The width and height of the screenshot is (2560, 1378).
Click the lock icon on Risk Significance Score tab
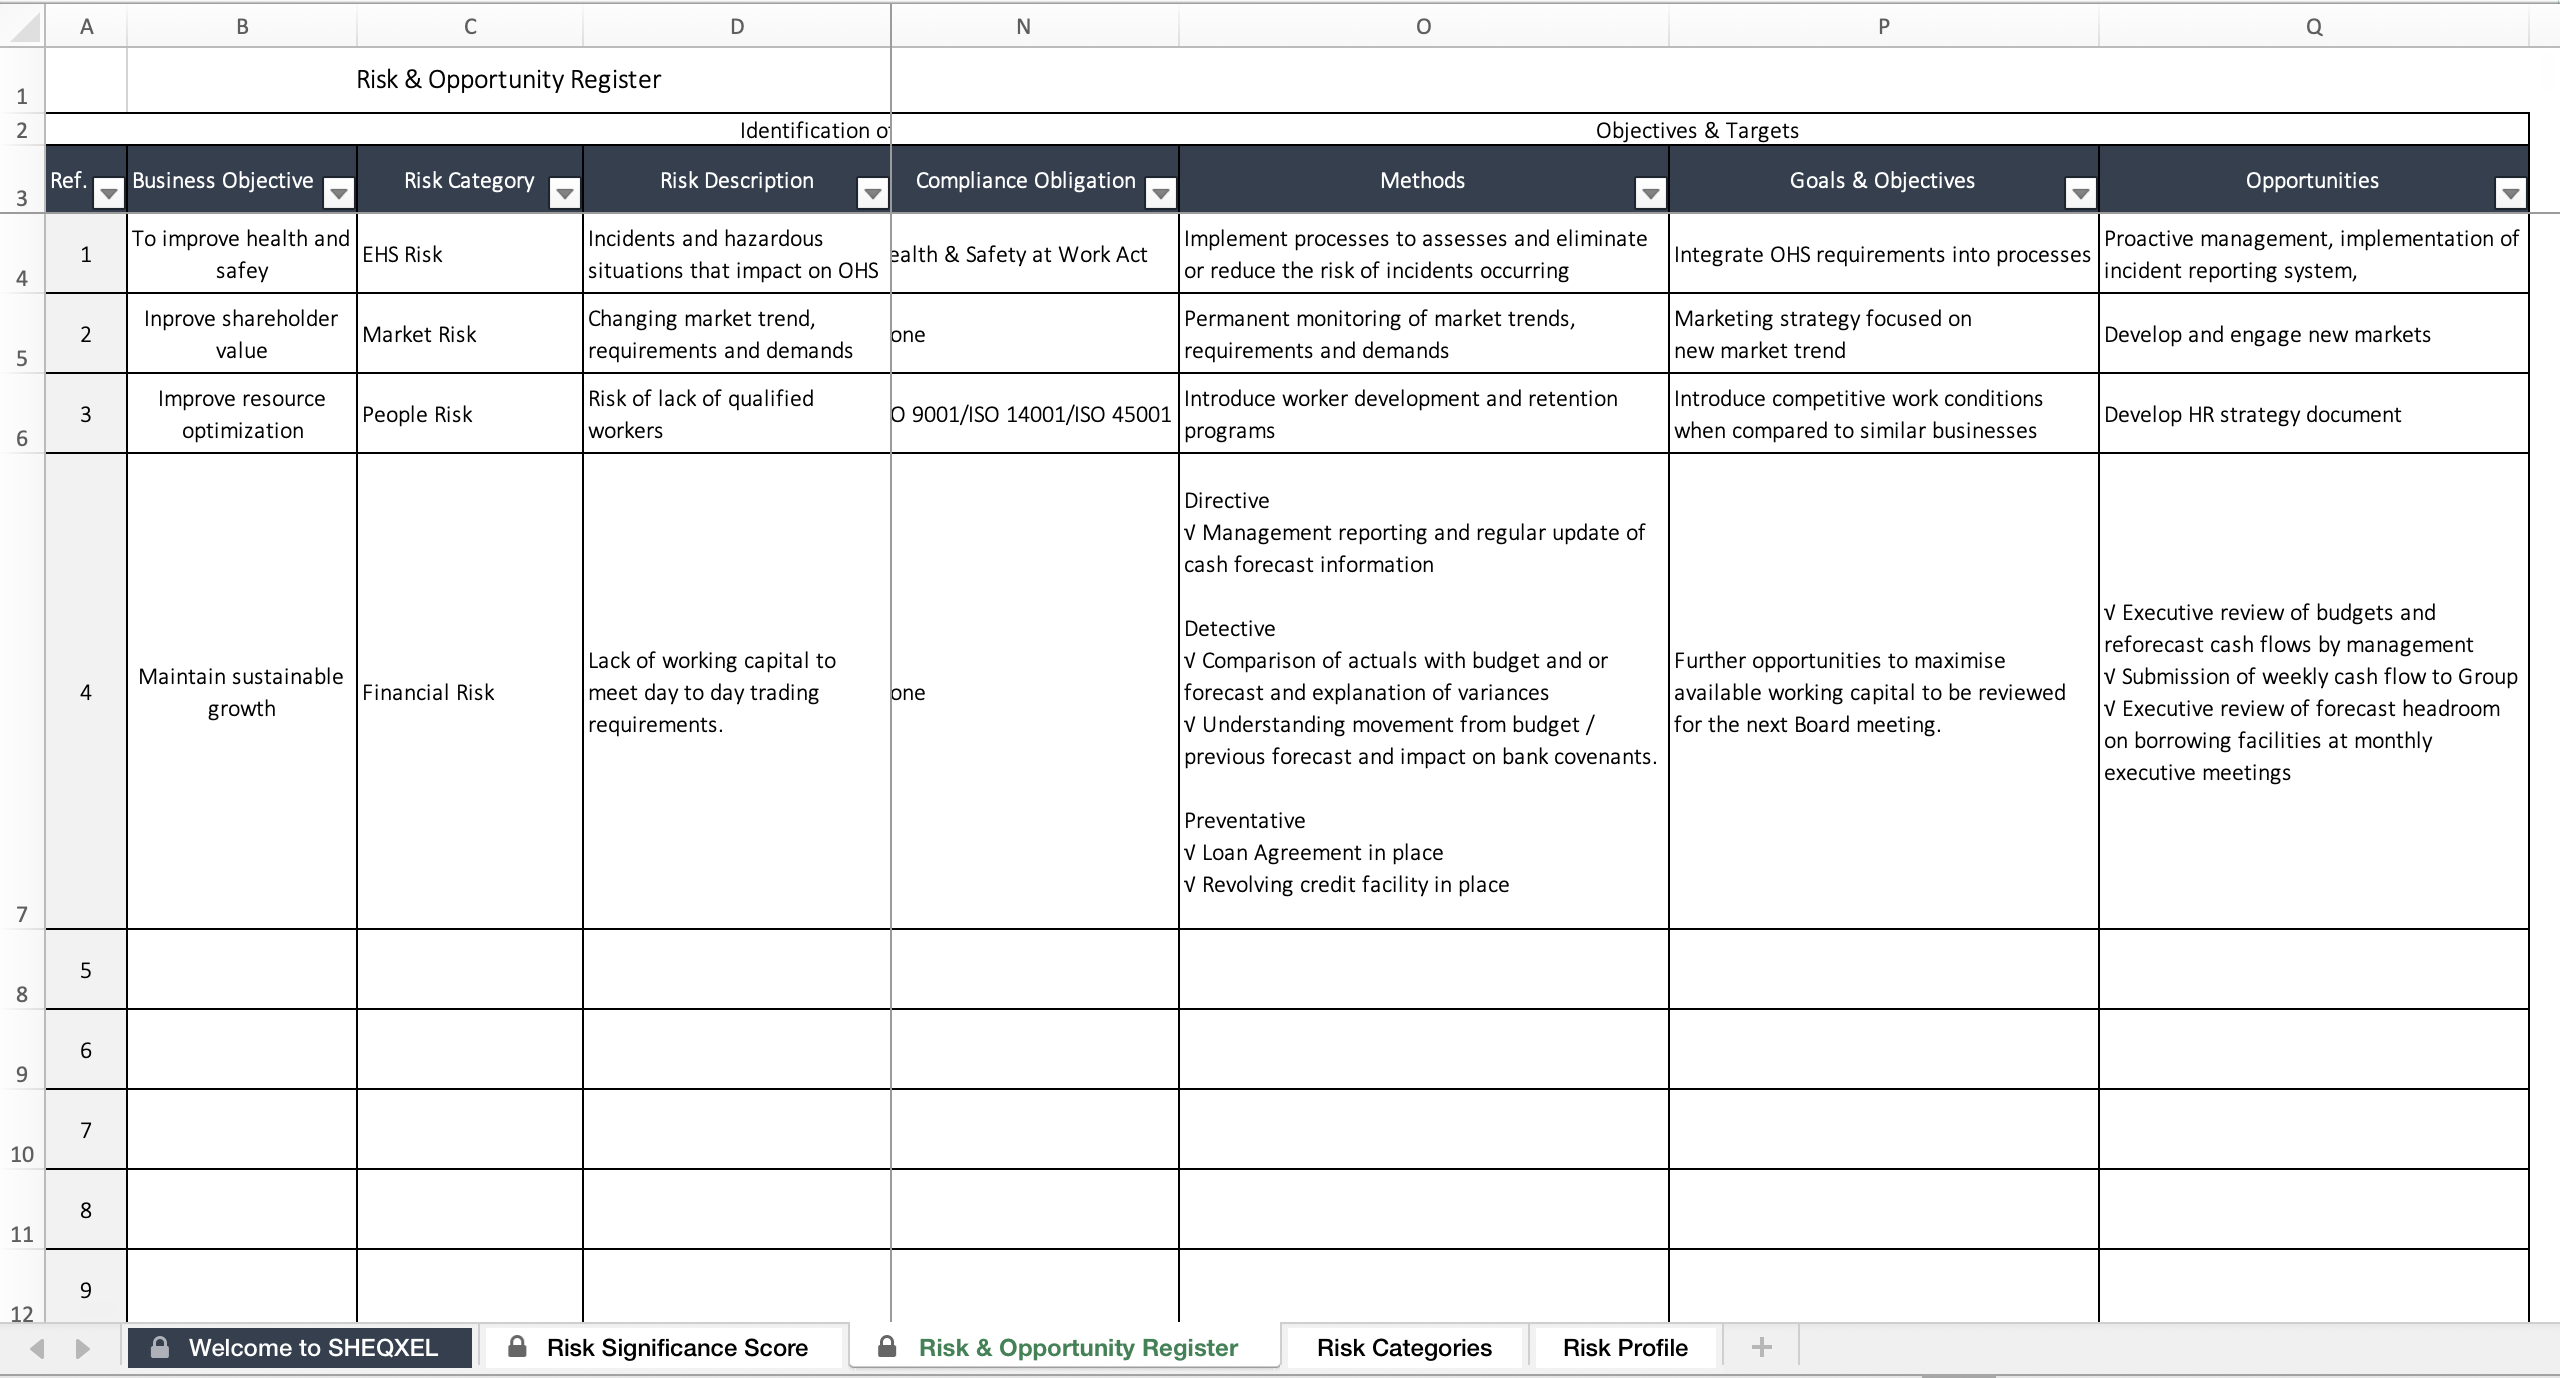pos(517,1347)
